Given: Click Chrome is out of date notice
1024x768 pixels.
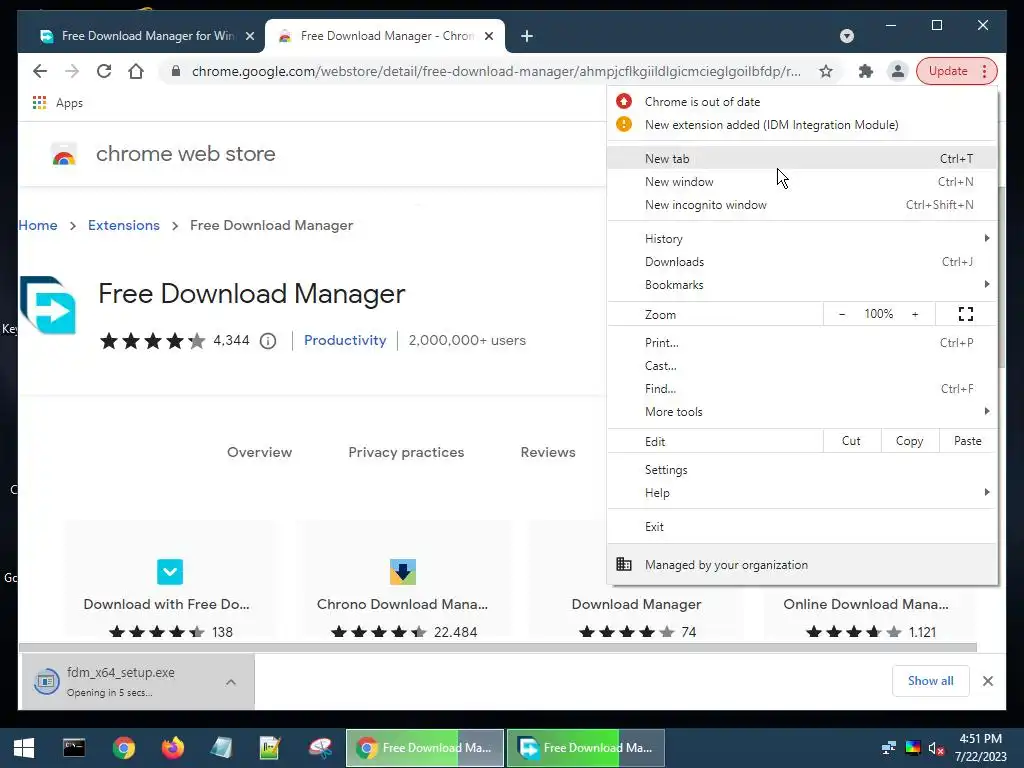Looking at the screenshot, I should 801,102.
